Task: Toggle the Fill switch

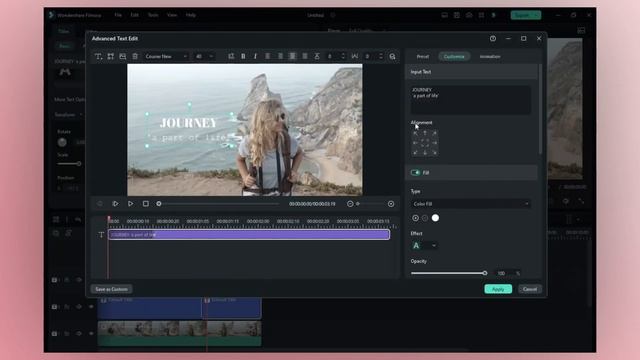Action: click(416, 173)
